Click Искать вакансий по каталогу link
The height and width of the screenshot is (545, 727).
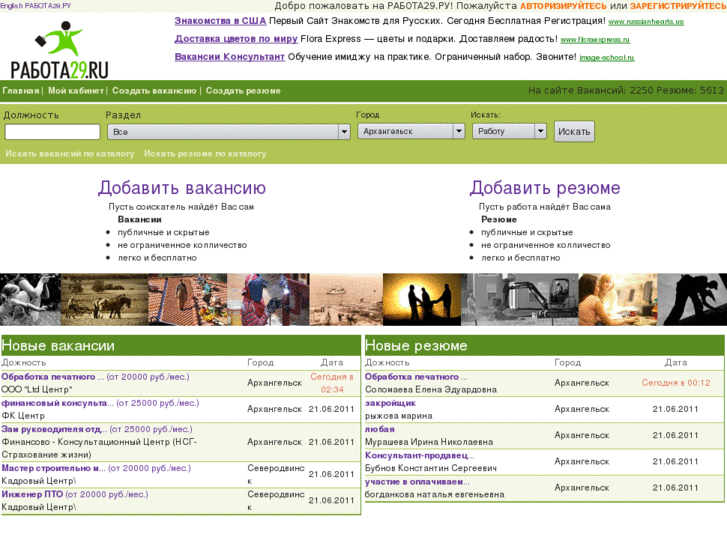click(70, 154)
